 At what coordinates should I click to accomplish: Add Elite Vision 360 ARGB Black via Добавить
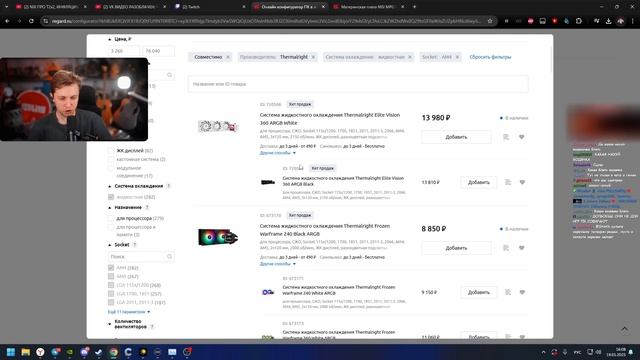tap(479, 182)
